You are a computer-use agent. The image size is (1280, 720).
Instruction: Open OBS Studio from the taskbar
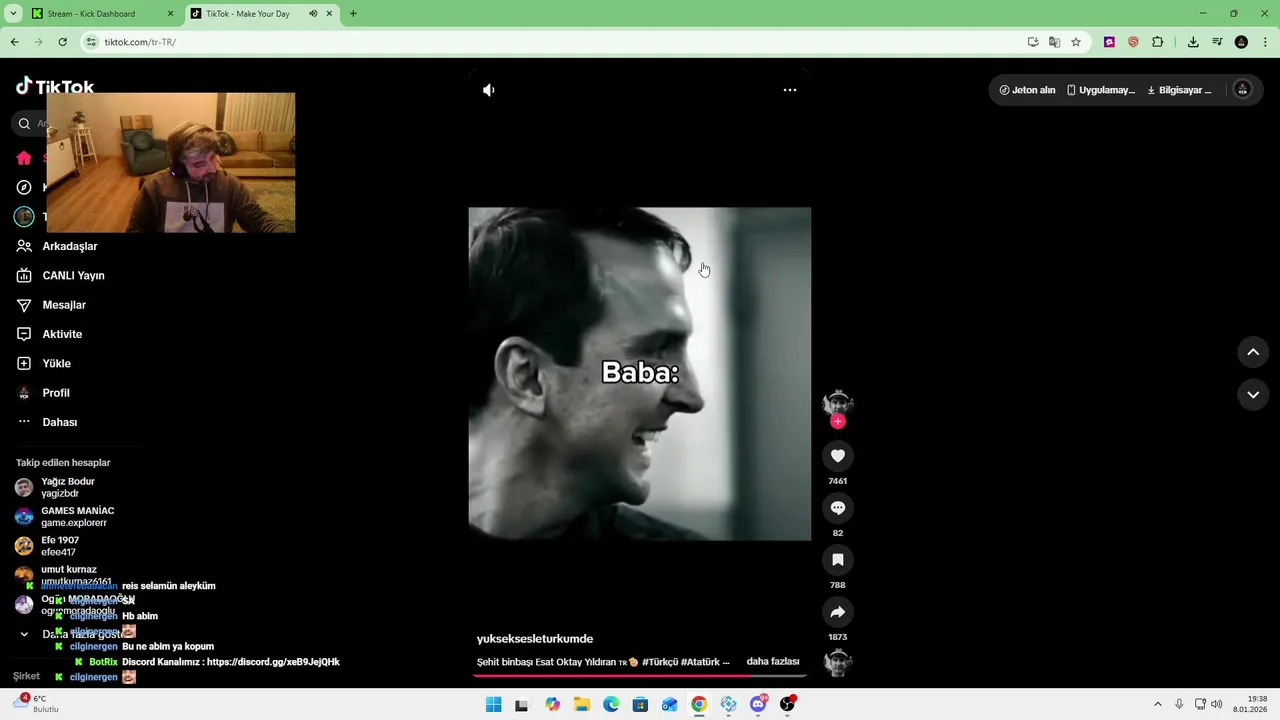(787, 705)
